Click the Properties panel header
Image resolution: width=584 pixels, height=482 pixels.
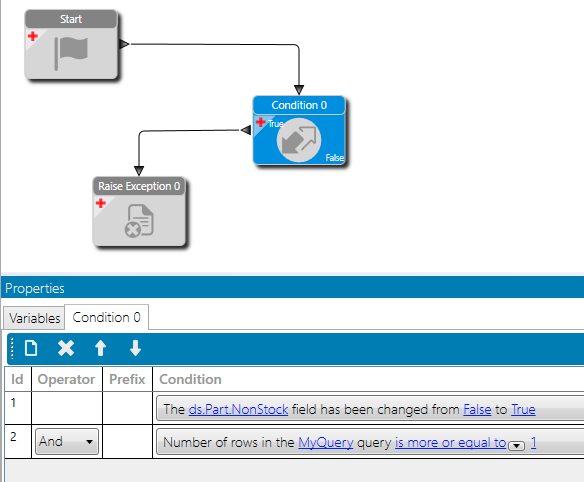292,288
